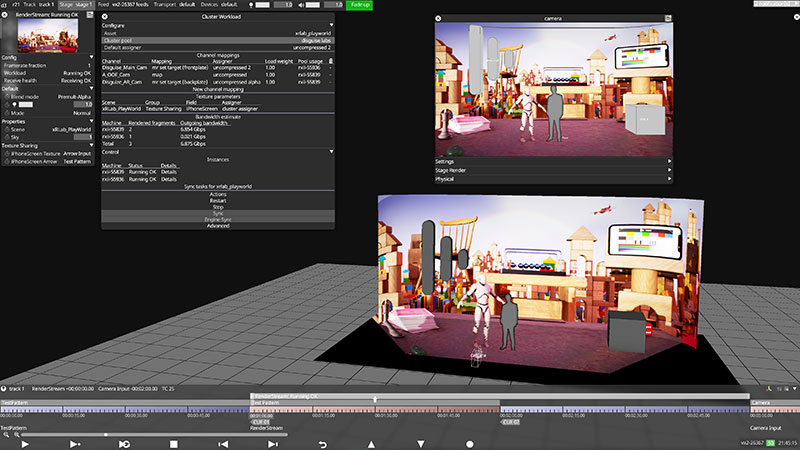Jump to the previous section icon
The image size is (800, 450).
(223, 444)
